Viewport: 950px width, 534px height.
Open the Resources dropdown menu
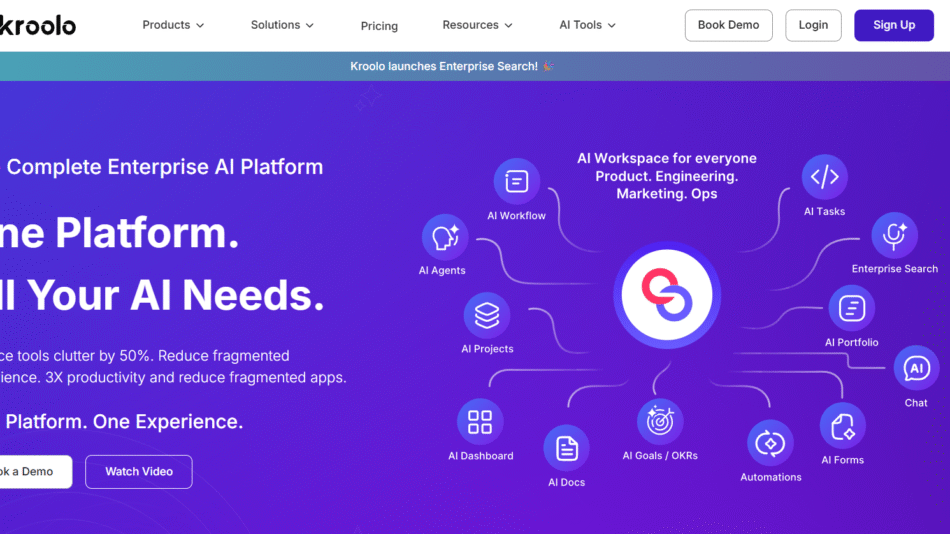(x=477, y=25)
